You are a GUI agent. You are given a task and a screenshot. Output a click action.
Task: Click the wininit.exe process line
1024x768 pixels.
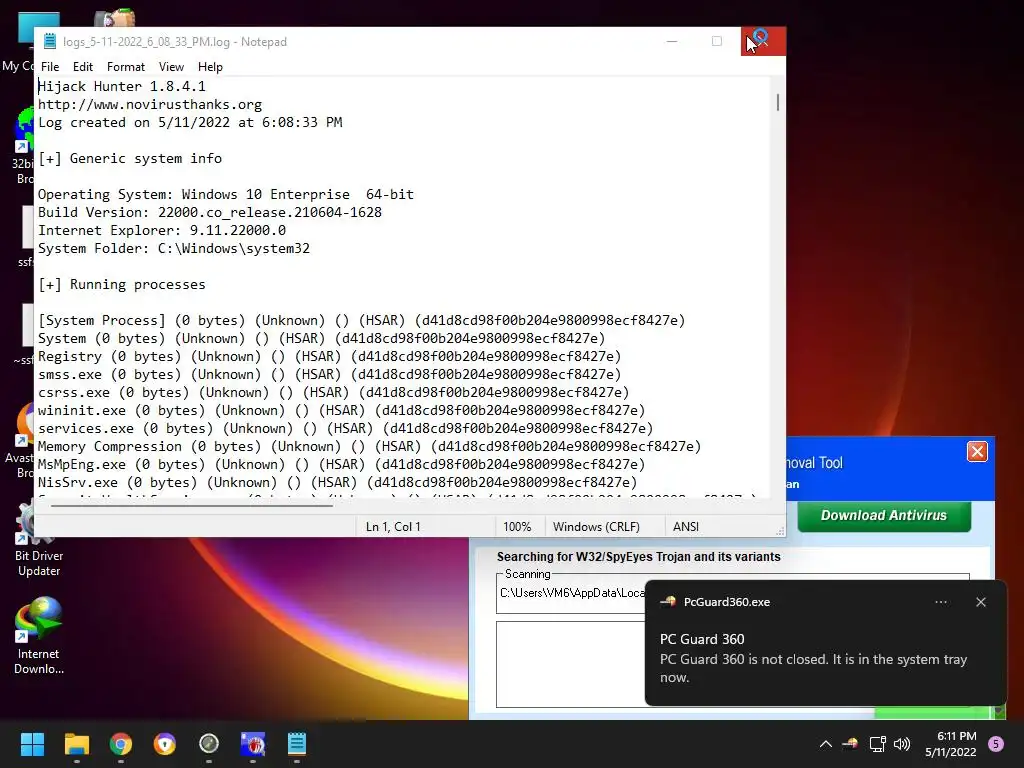point(341,411)
